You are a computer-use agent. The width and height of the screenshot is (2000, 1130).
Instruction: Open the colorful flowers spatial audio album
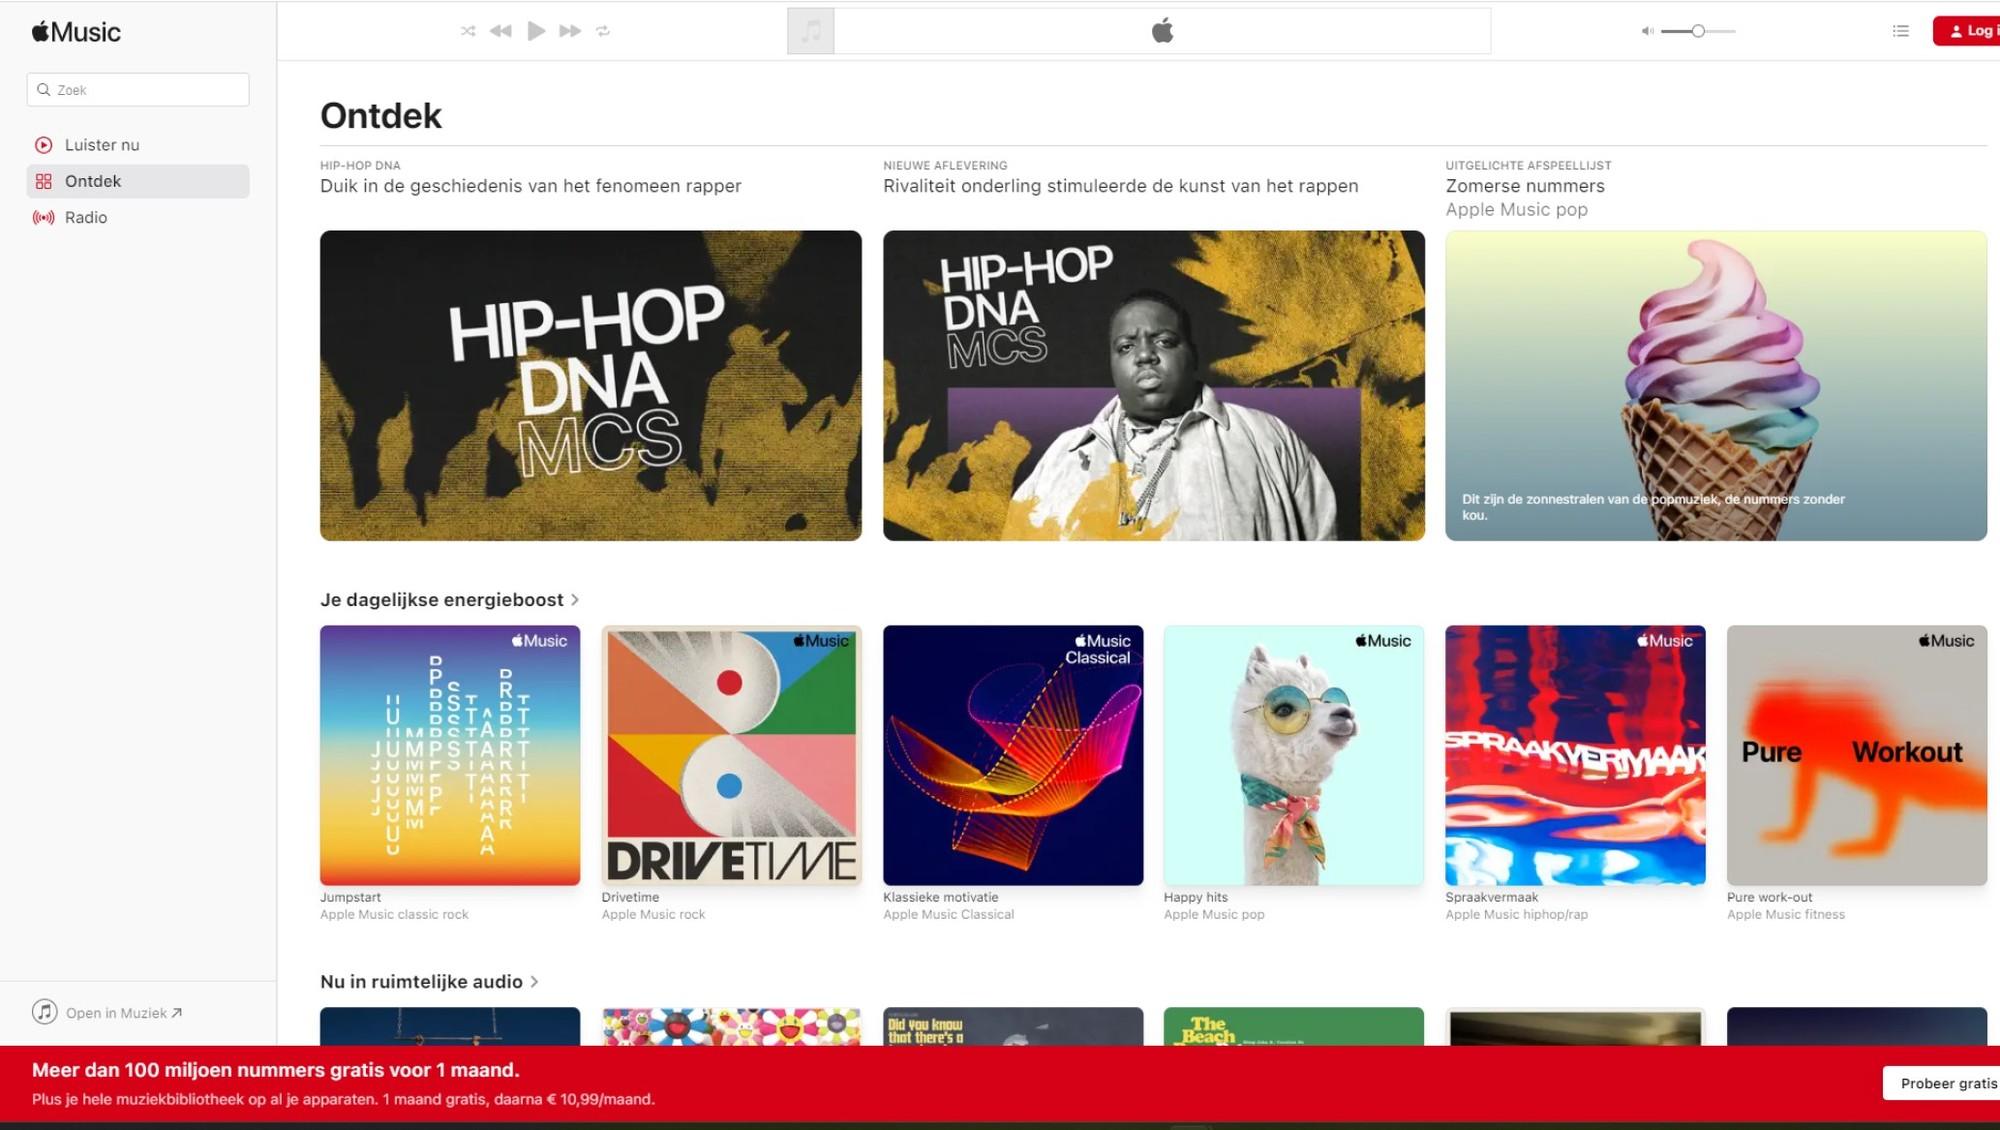point(731,1026)
